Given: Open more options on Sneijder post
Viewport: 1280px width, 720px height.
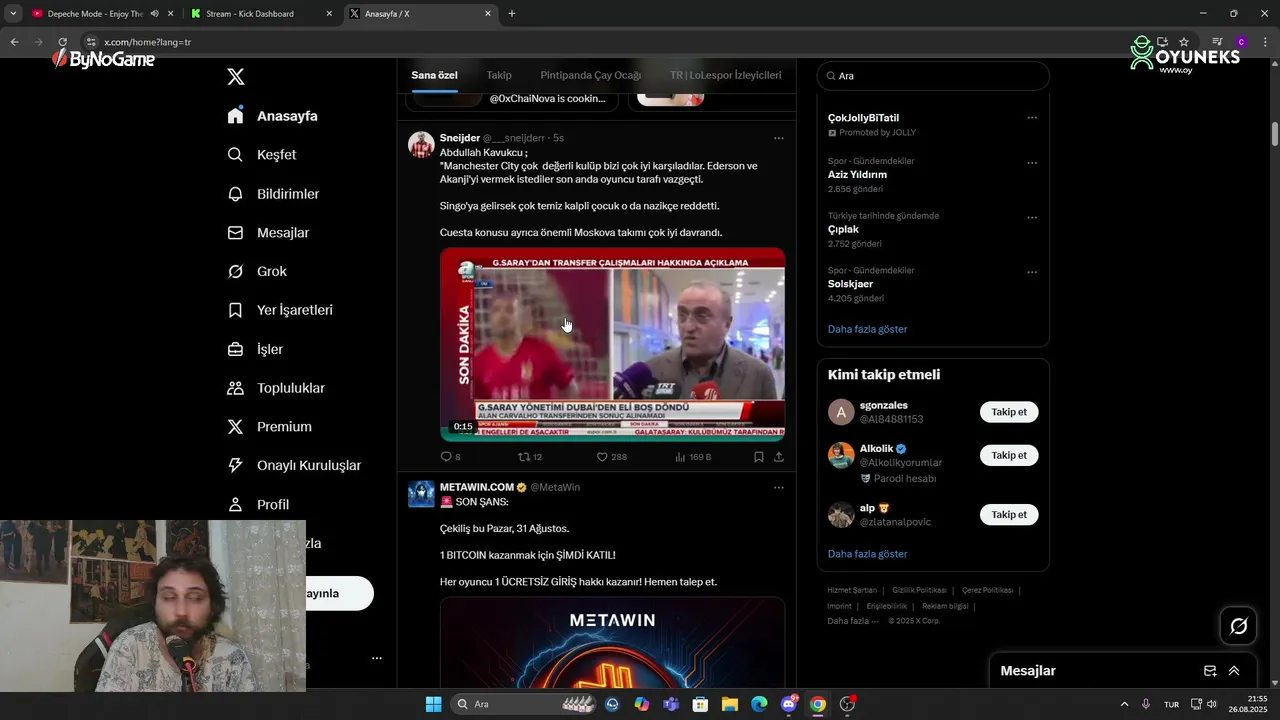Looking at the screenshot, I should tap(779, 138).
